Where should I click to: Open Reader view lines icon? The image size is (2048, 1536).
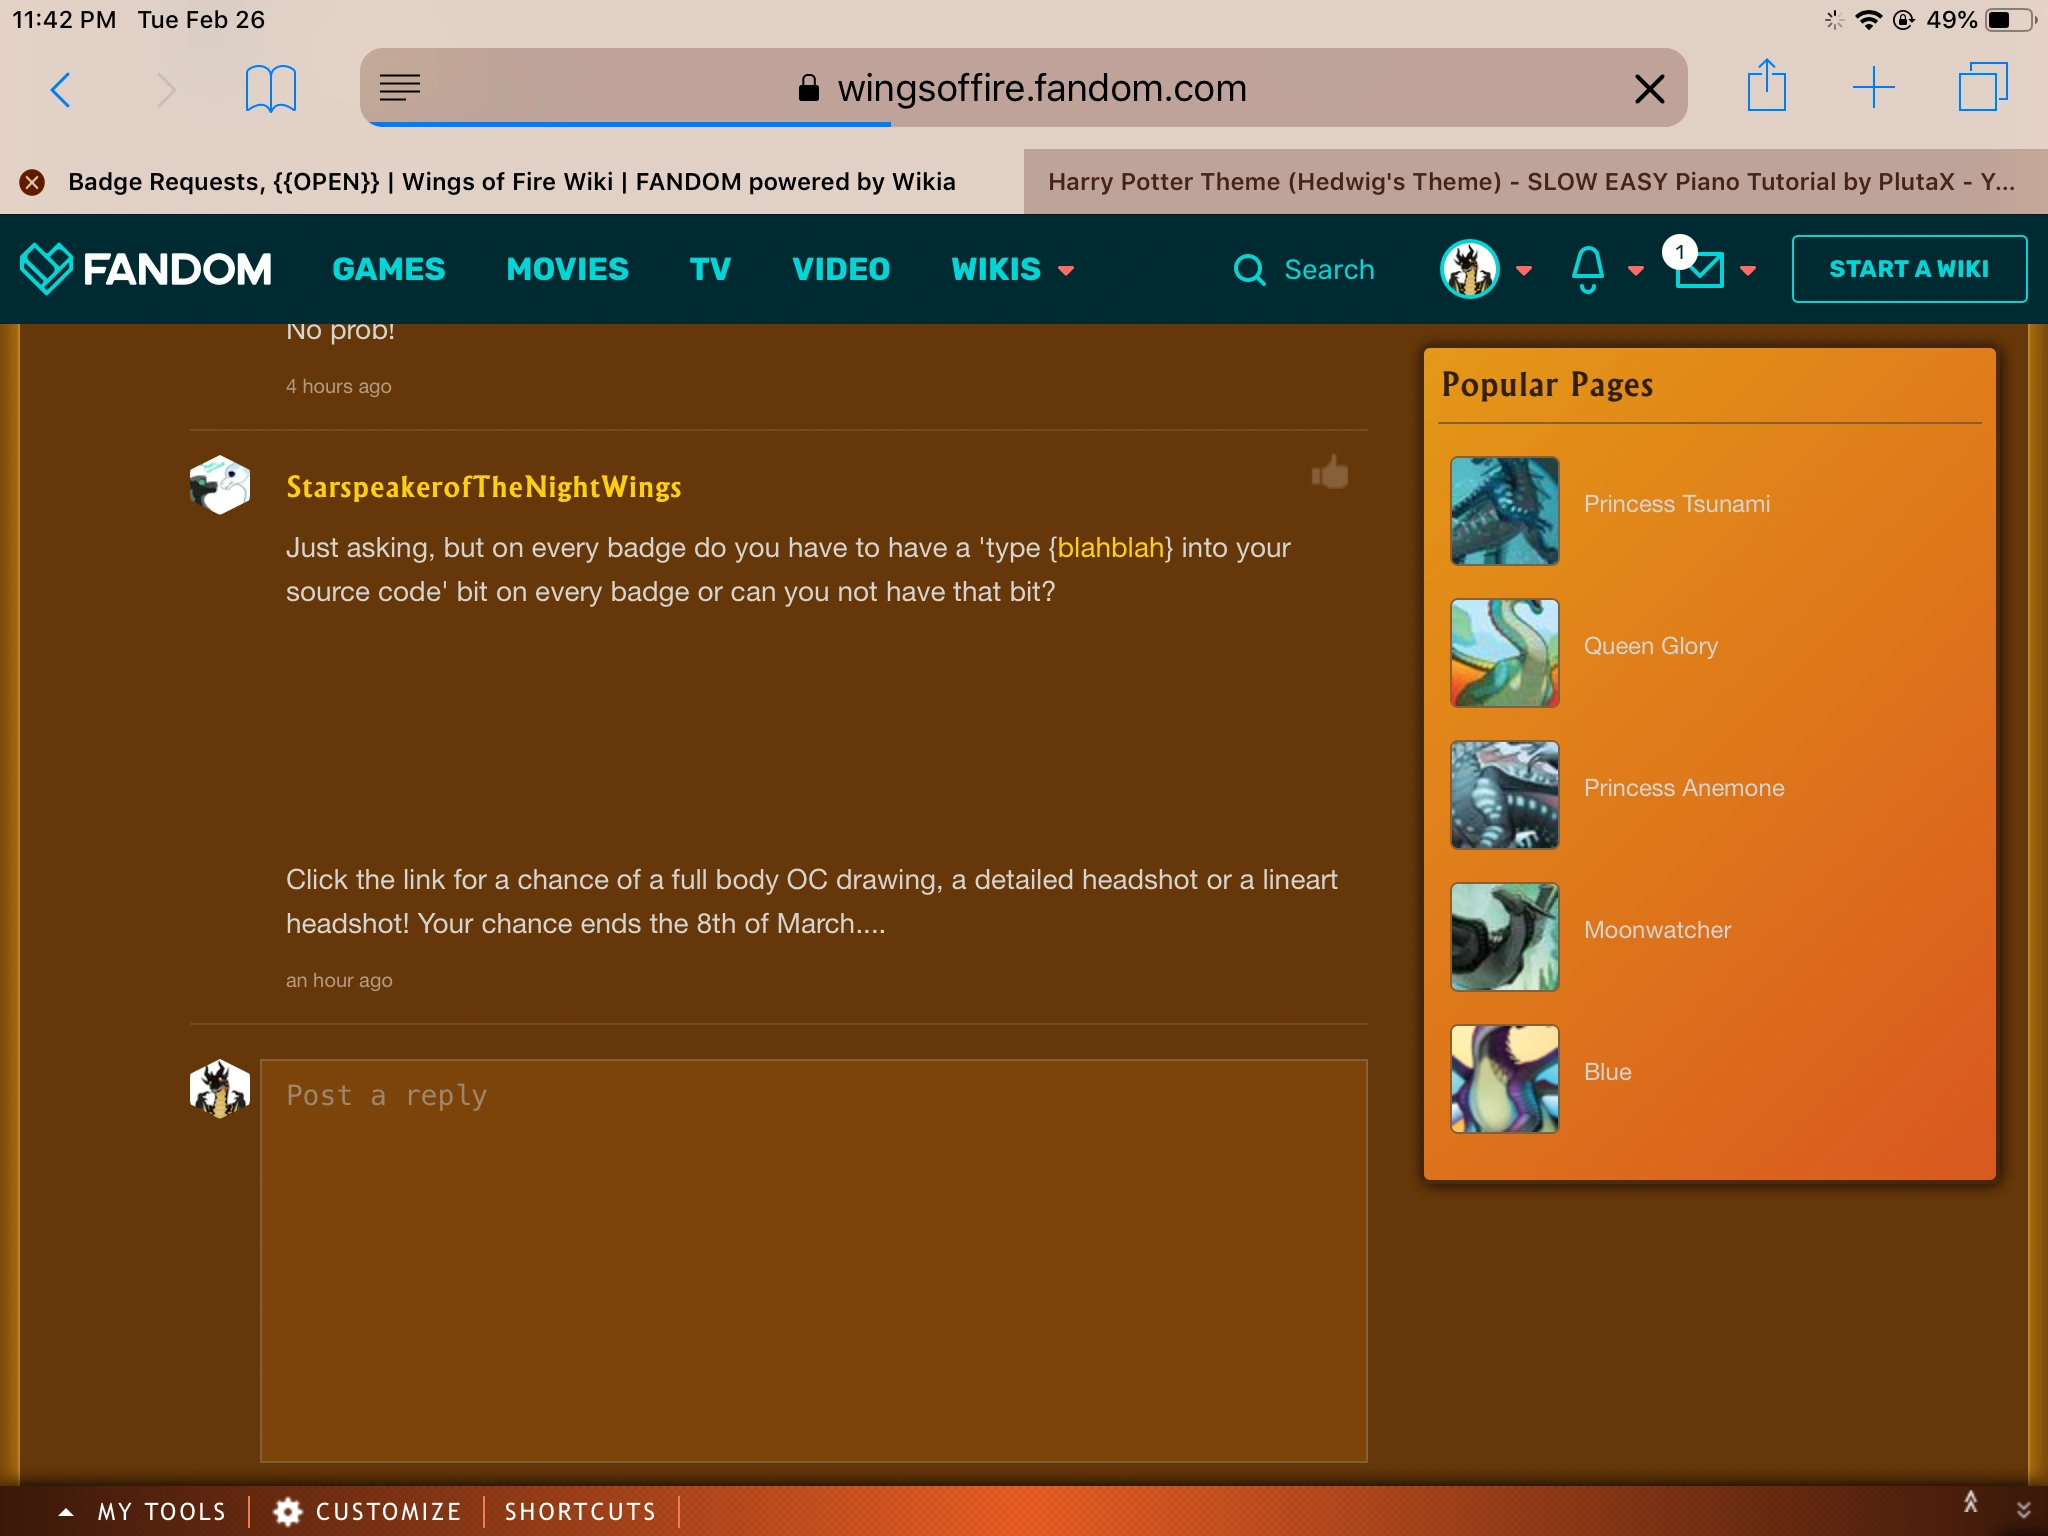tap(400, 88)
